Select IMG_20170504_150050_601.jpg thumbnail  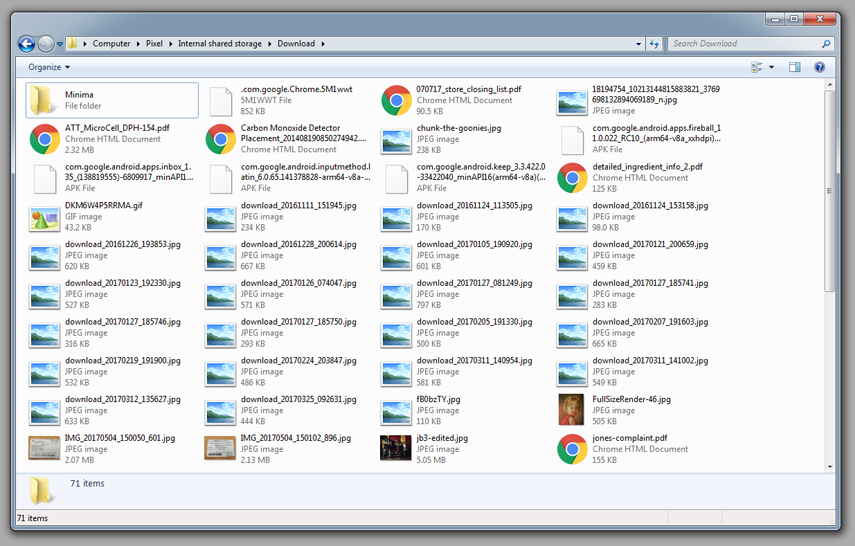click(x=45, y=448)
